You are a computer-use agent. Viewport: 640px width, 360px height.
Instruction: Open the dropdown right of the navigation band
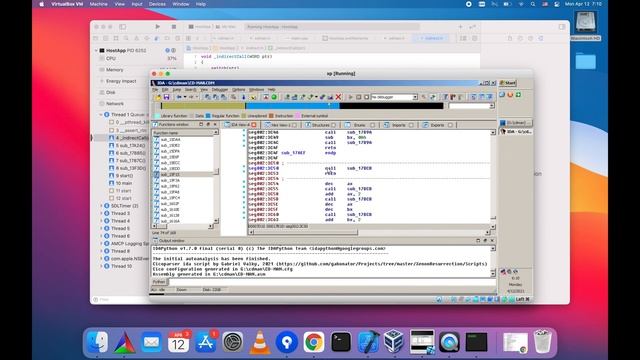(492, 106)
